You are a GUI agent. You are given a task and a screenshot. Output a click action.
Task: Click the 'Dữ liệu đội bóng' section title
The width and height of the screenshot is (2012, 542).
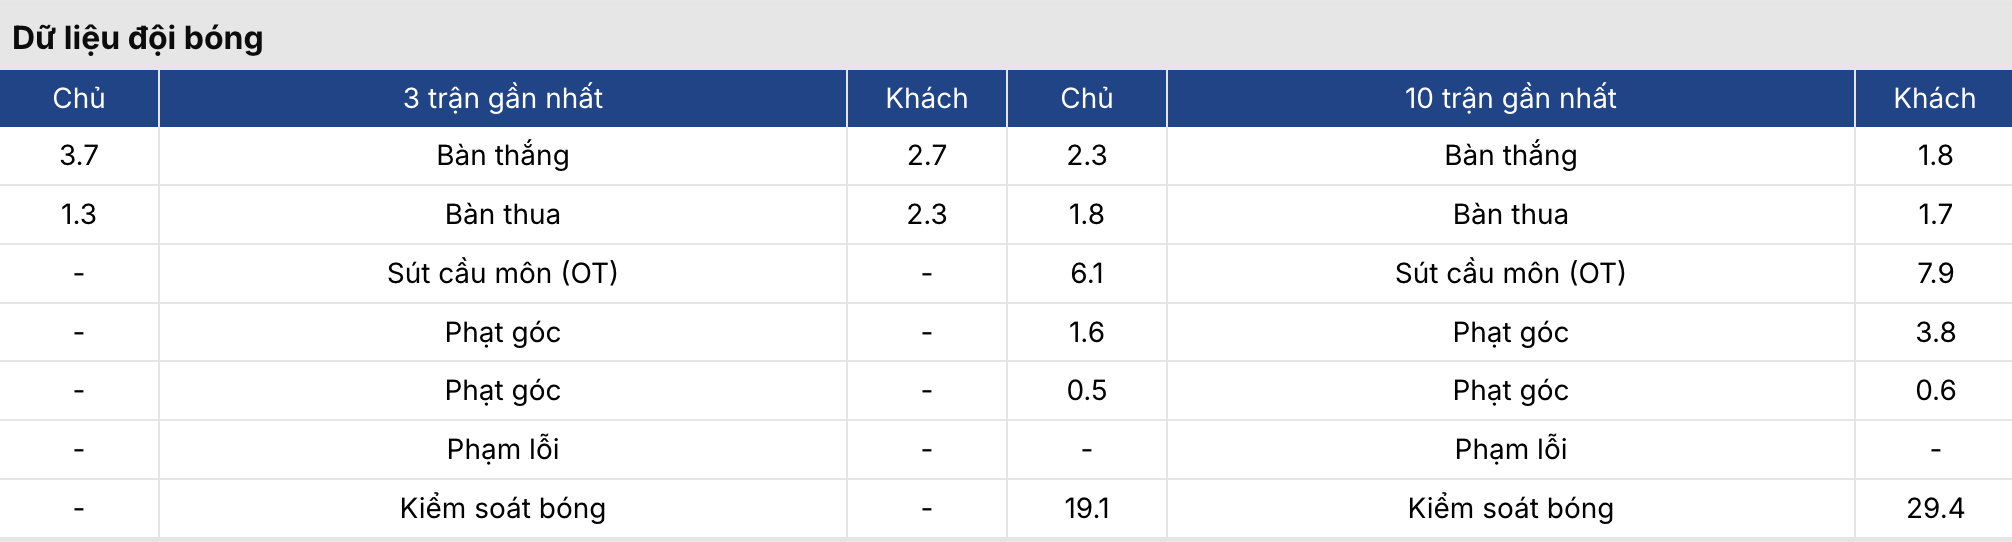(138, 38)
